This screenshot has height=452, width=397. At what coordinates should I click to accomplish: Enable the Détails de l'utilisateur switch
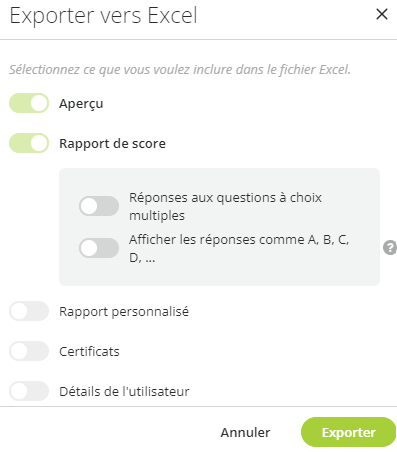pos(29,391)
